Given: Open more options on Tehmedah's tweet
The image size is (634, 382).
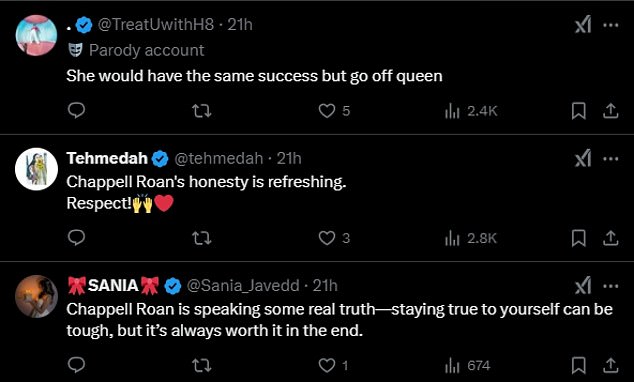Looking at the screenshot, I should [611, 159].
